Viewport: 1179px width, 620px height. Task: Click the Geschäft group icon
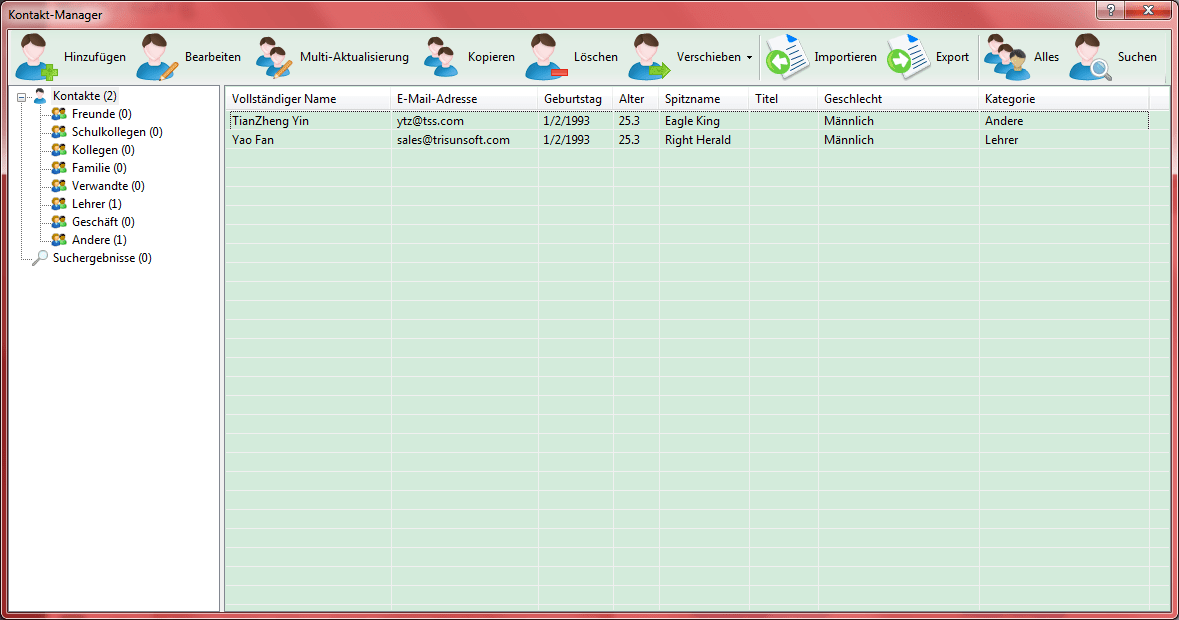click(x=59, y=222)
